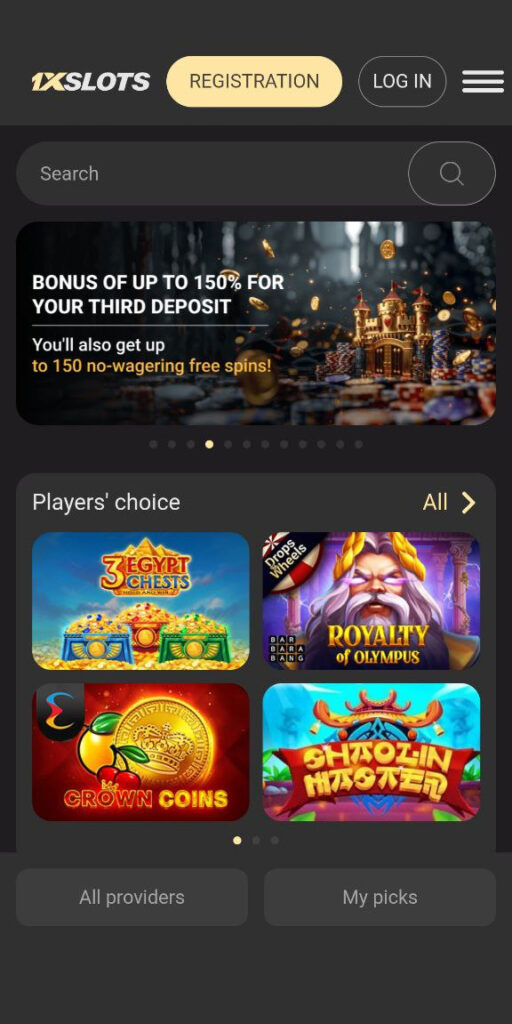Select the fifth banner carousel dot
512x1024 pixels.
point(228,444)
